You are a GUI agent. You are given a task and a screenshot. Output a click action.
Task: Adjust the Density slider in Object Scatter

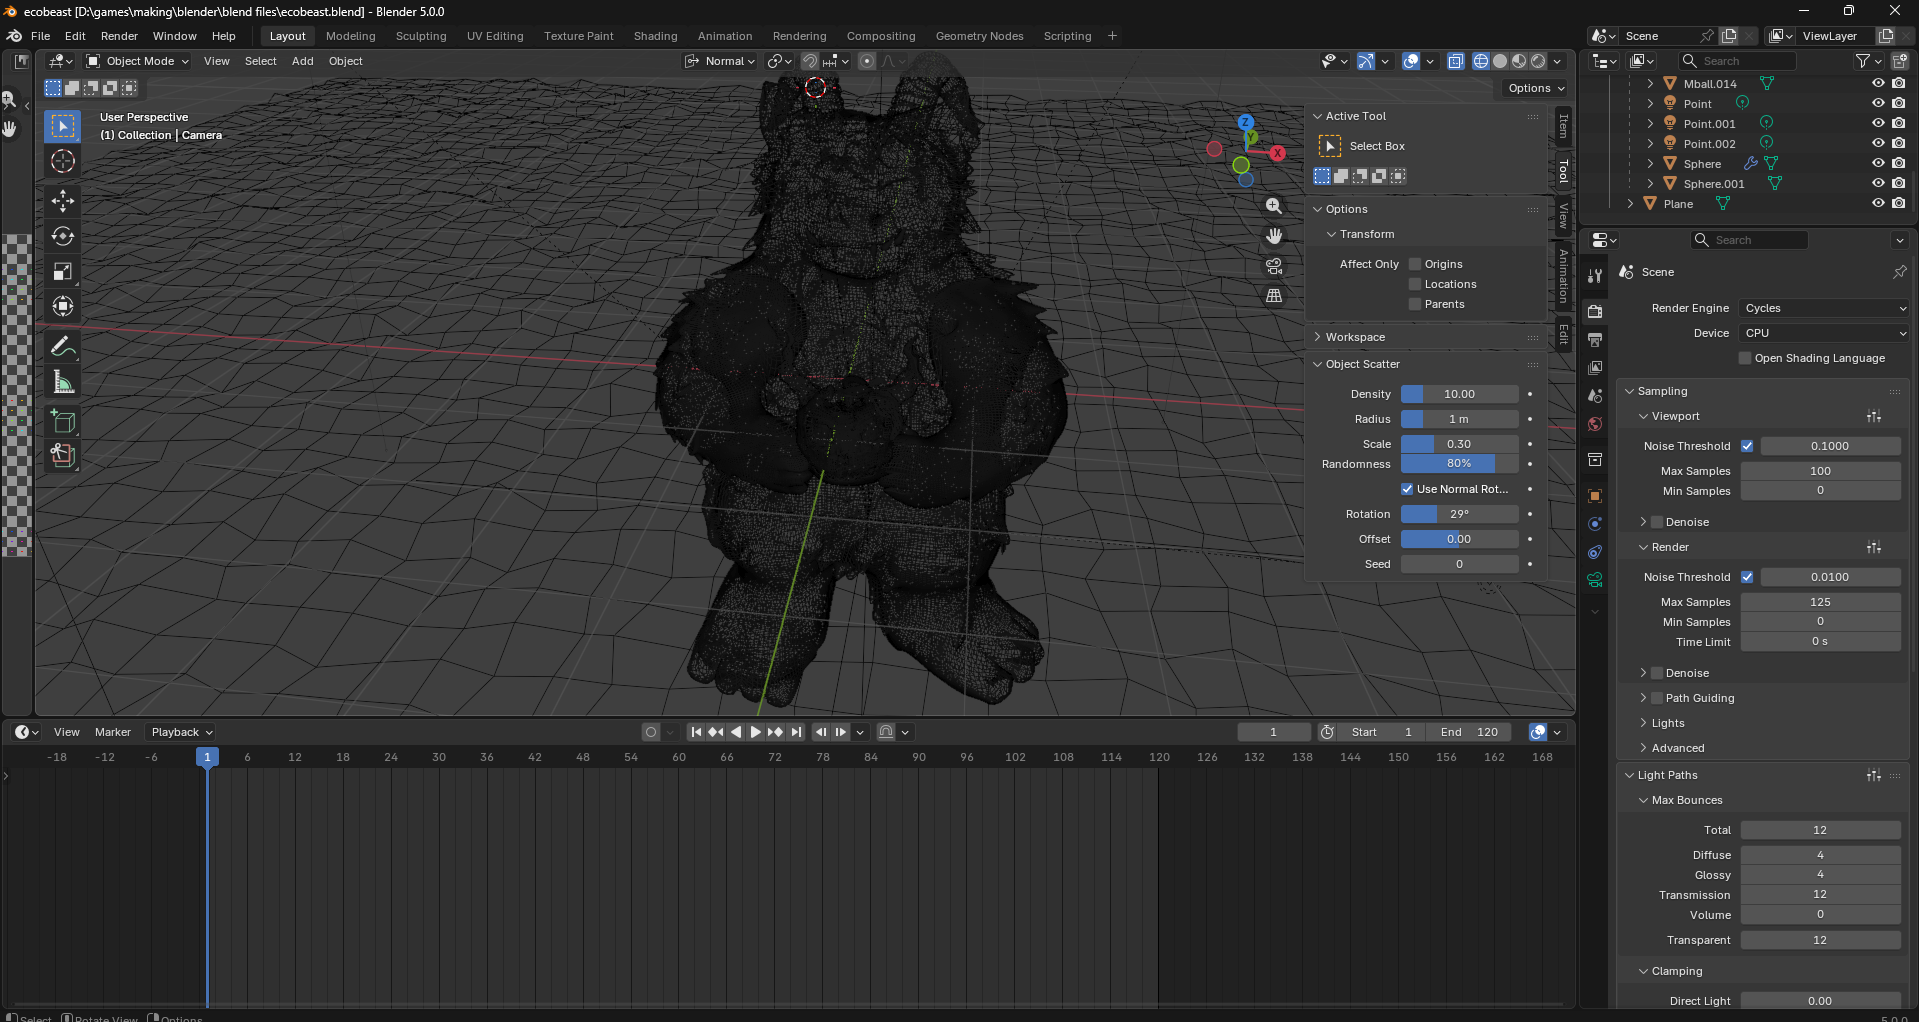[x=1459, y=394]
